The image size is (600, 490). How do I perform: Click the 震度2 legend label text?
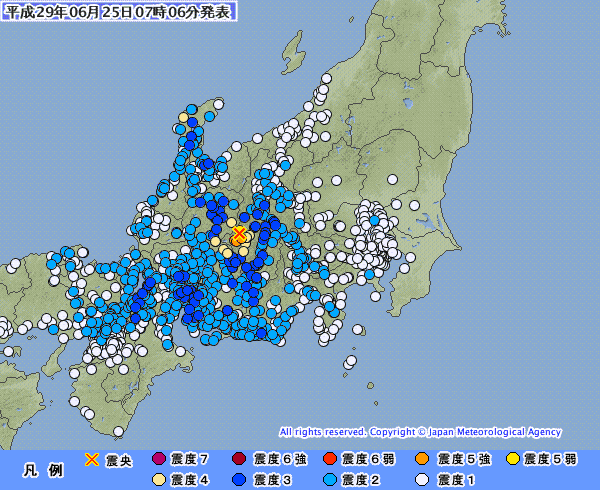(360, 480)
